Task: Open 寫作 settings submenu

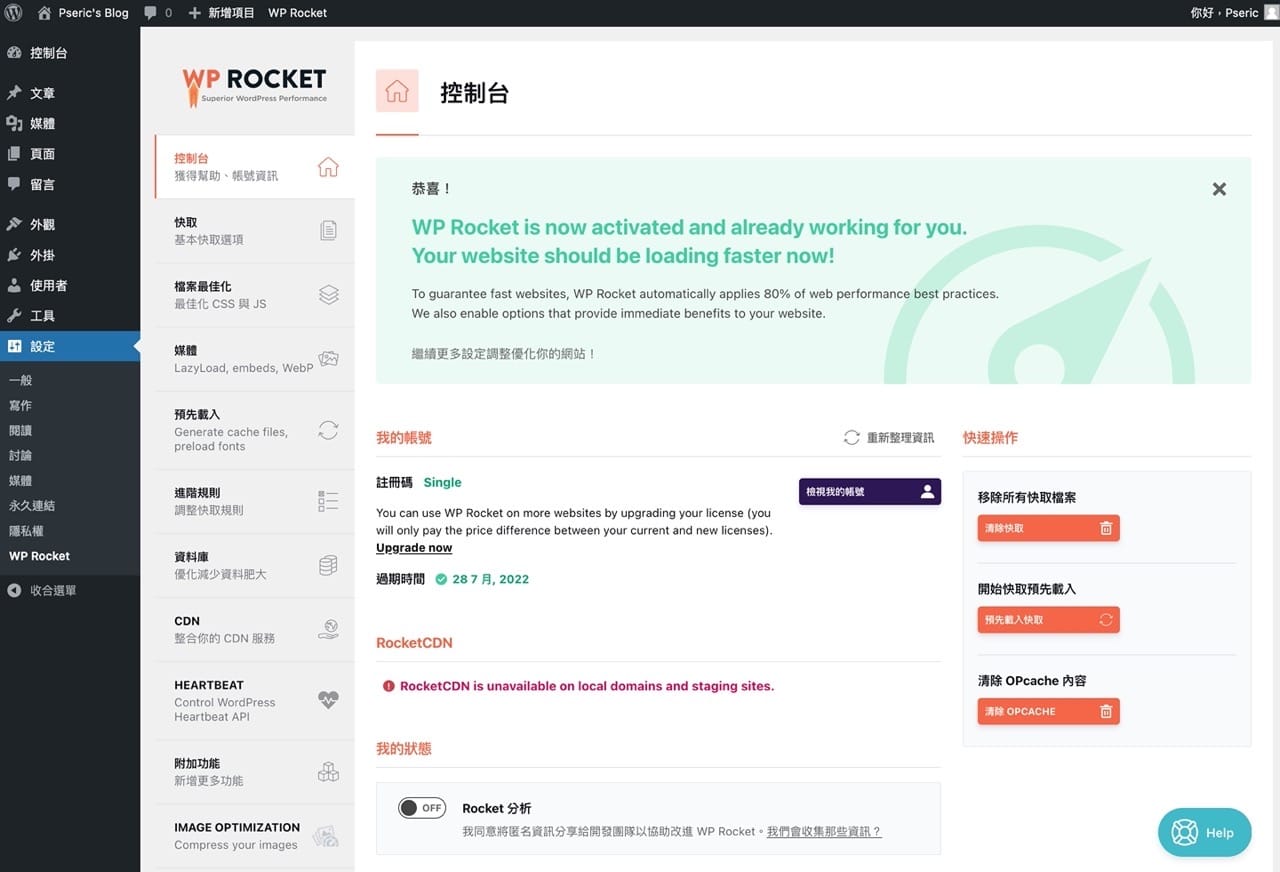Action: tap(21, 405)
